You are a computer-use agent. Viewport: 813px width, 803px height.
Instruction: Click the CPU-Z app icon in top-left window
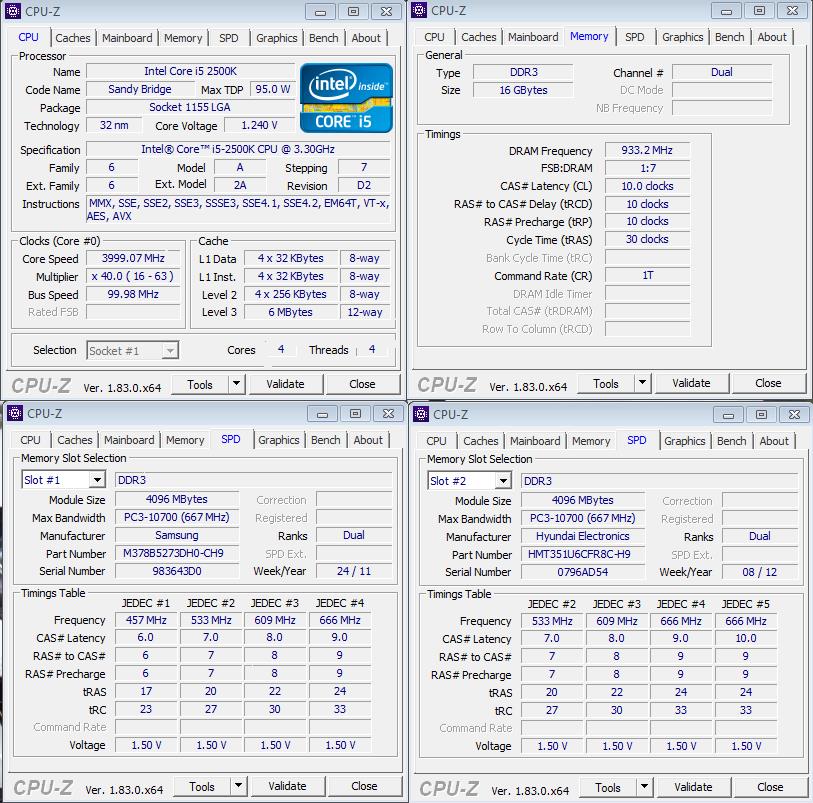[x=13, y=11]
